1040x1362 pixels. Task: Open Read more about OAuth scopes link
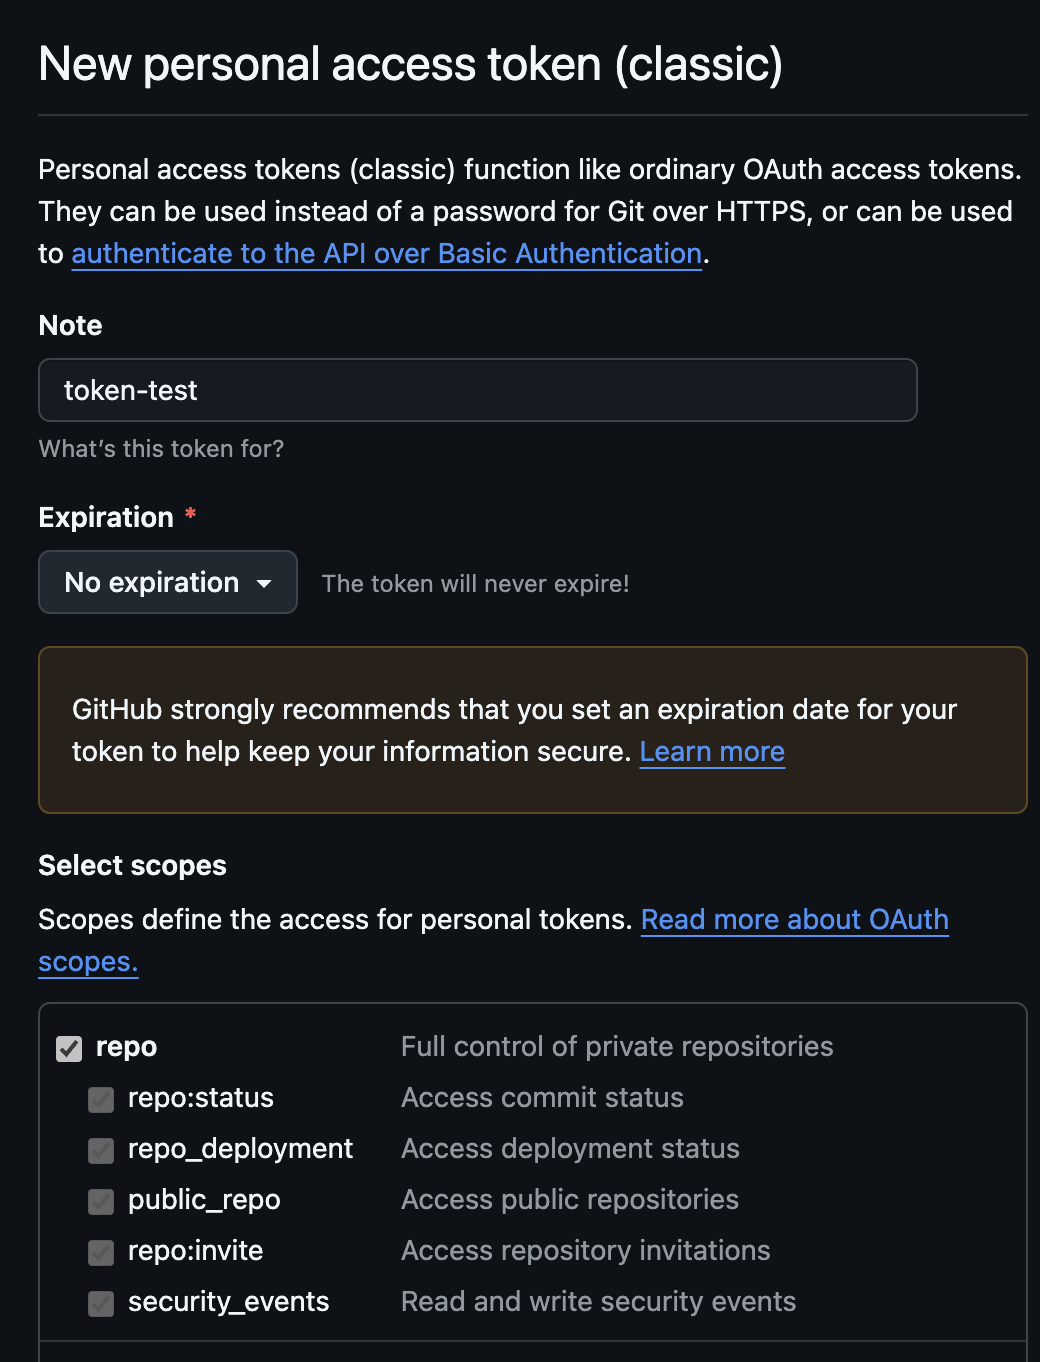pos(794,920)
